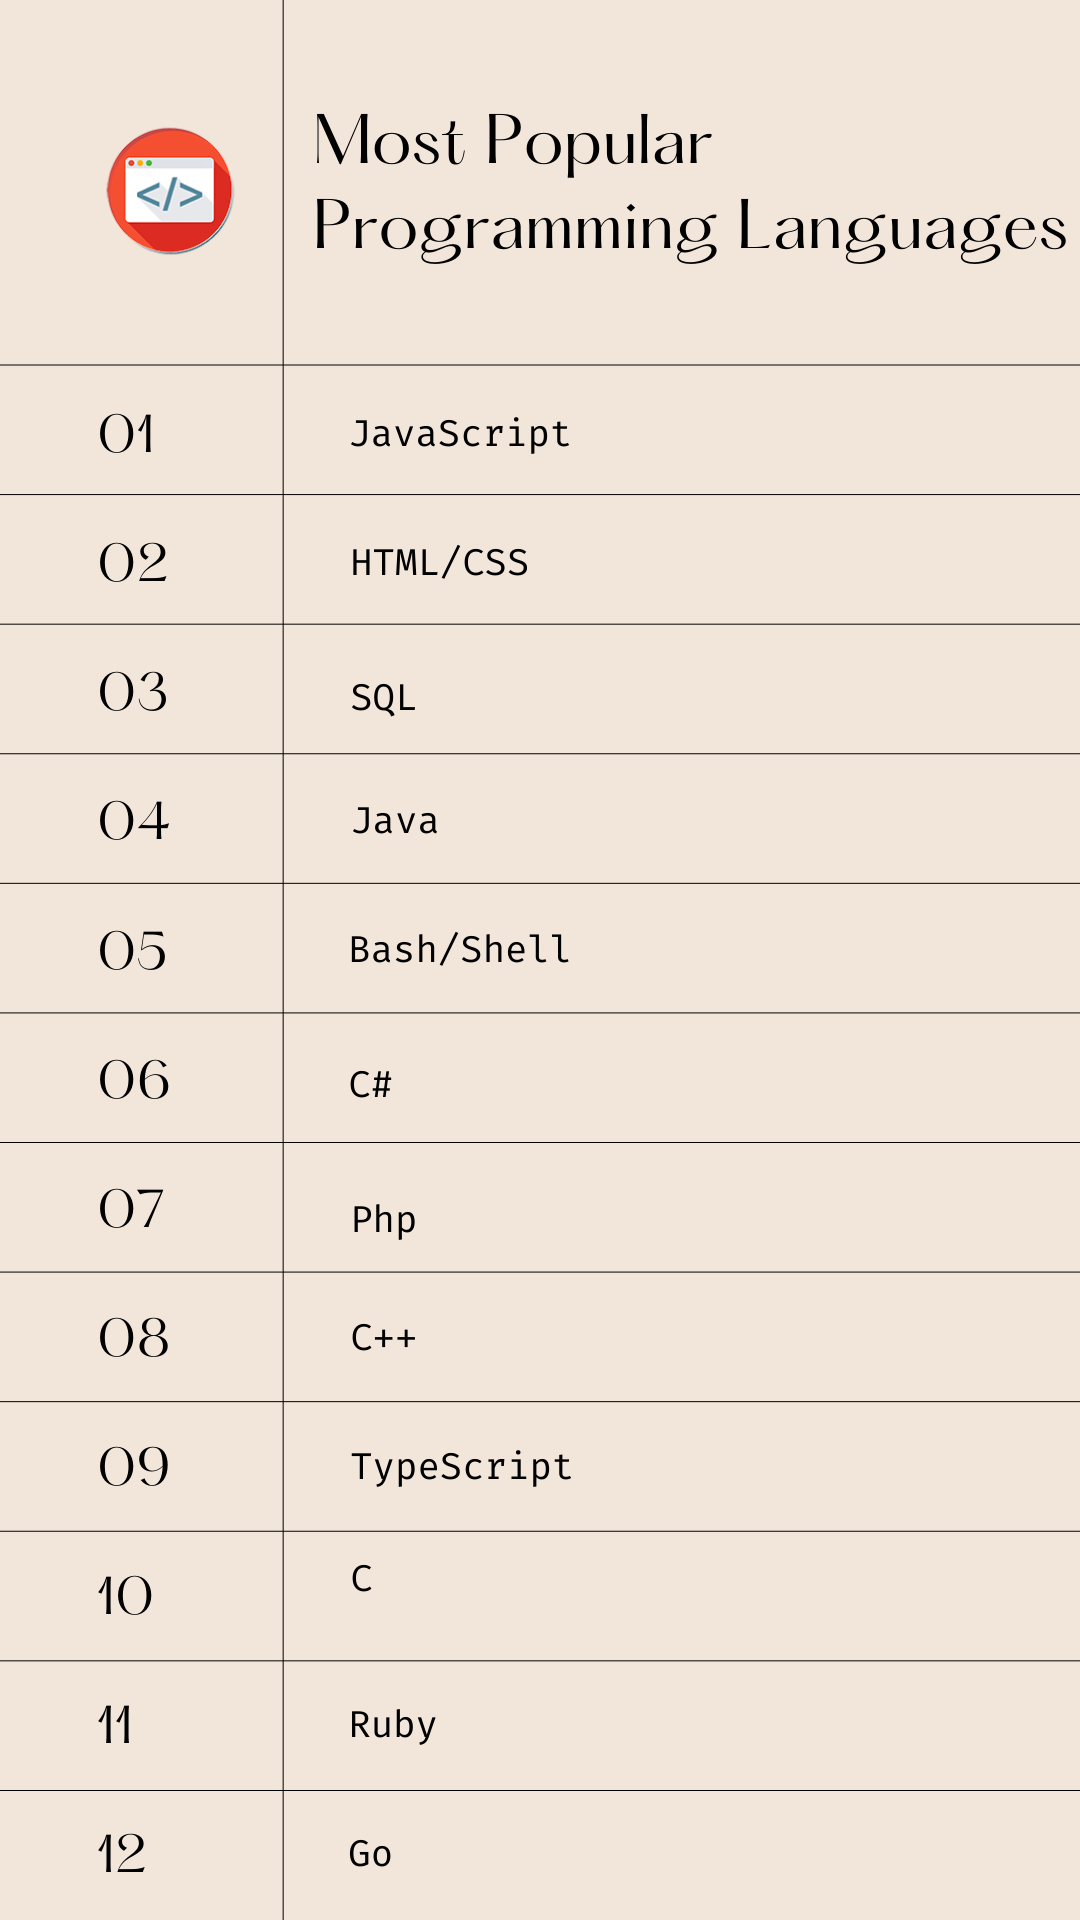Image resolution: width=1080 pixels, height=1920 pixels.
Task: Click rank number 10
Action: 125,1596
